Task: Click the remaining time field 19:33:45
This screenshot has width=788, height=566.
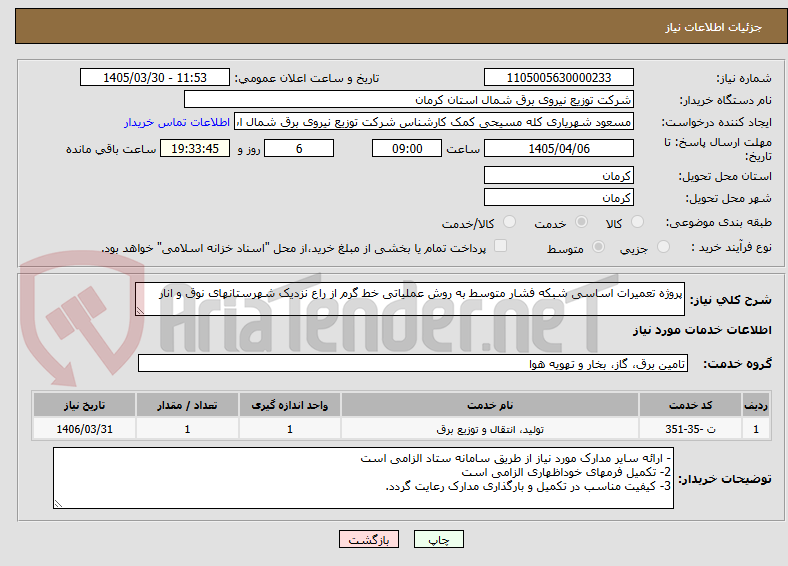Action: (195, 148)
